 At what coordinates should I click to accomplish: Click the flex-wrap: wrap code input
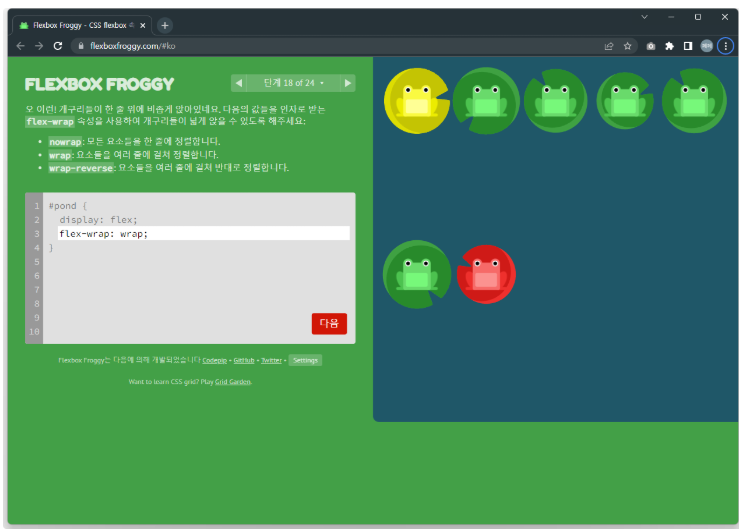pos(204,233)
